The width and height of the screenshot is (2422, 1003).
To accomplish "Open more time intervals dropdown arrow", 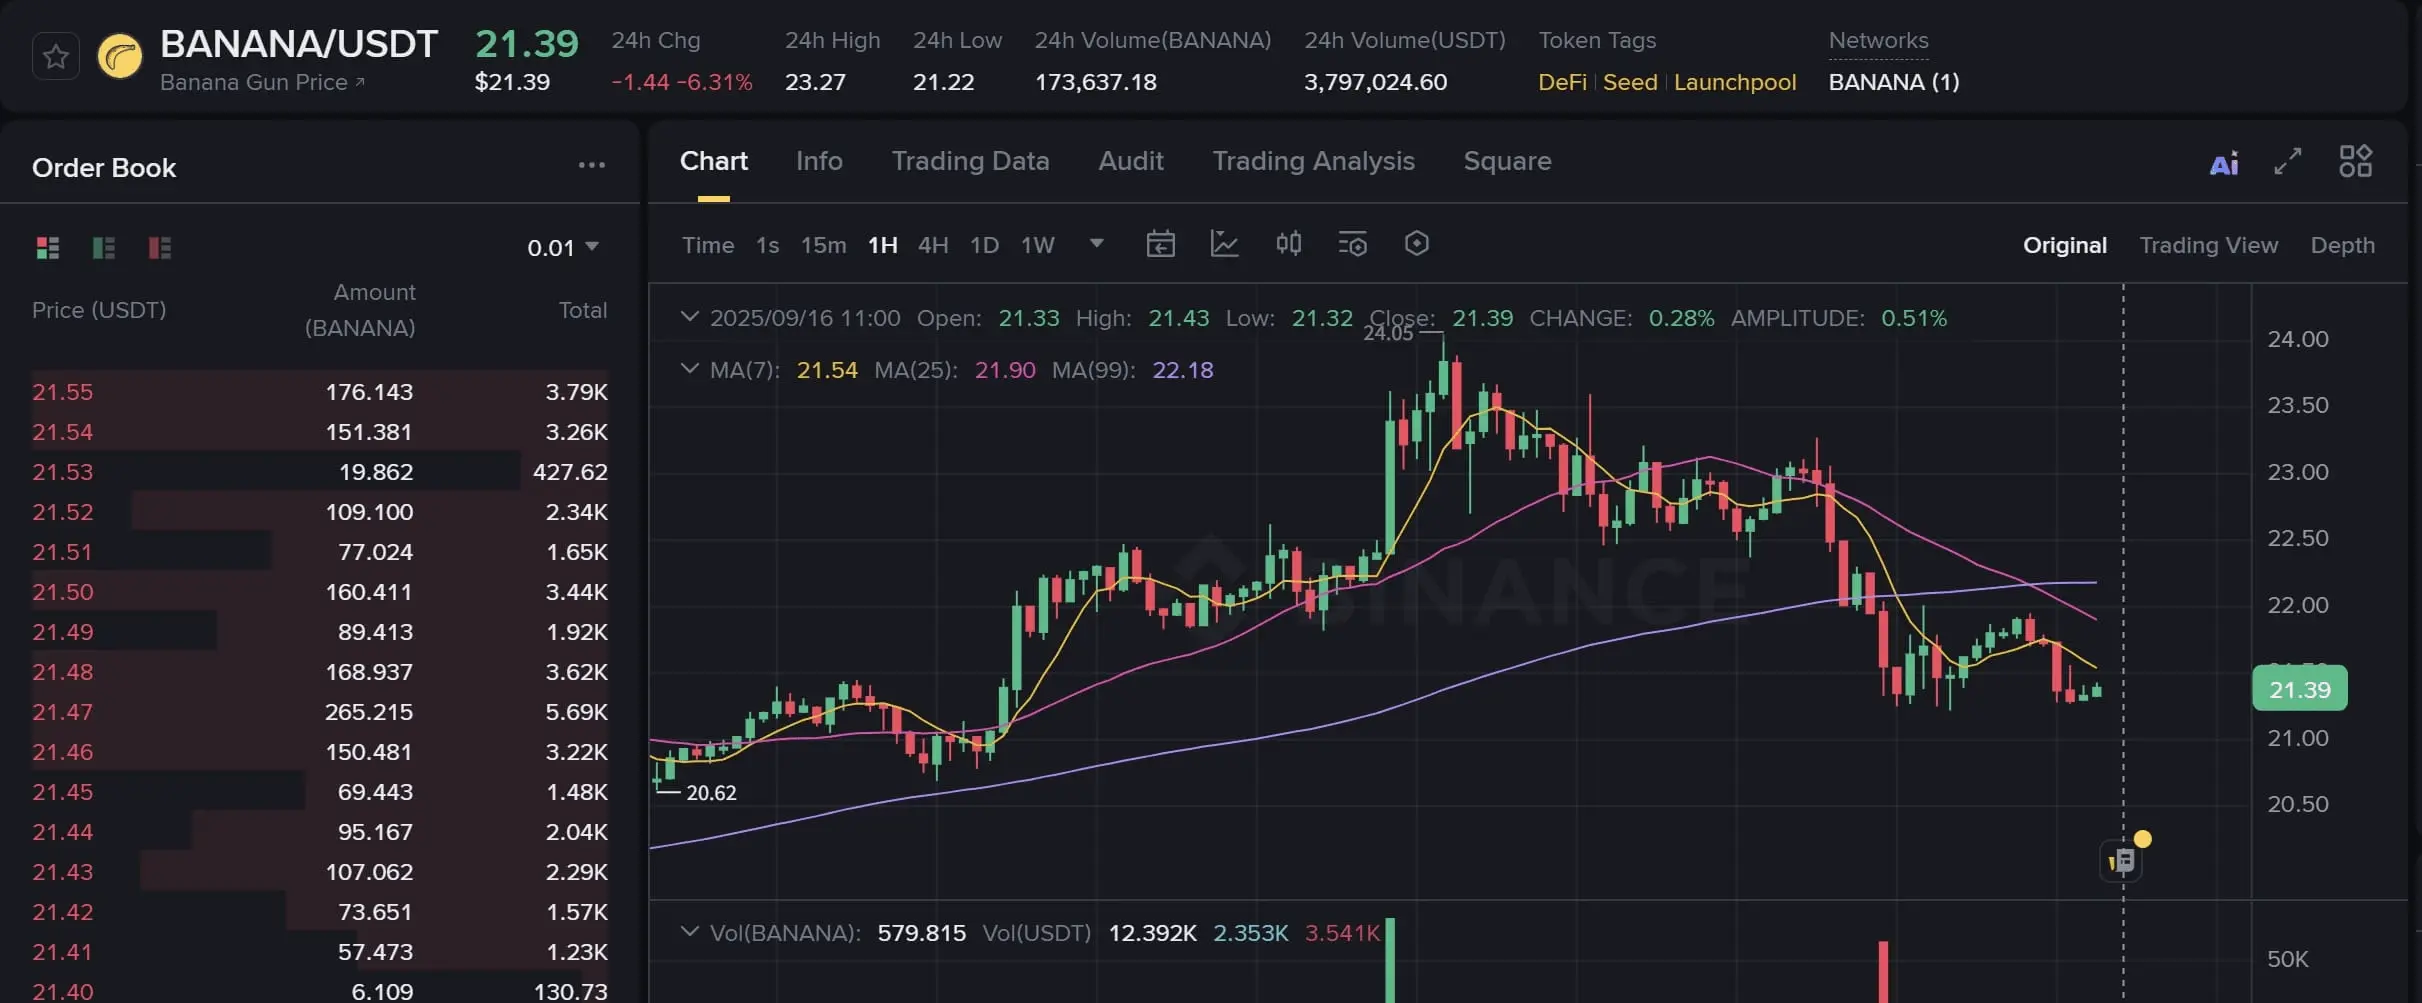I will coord(1097,243).
